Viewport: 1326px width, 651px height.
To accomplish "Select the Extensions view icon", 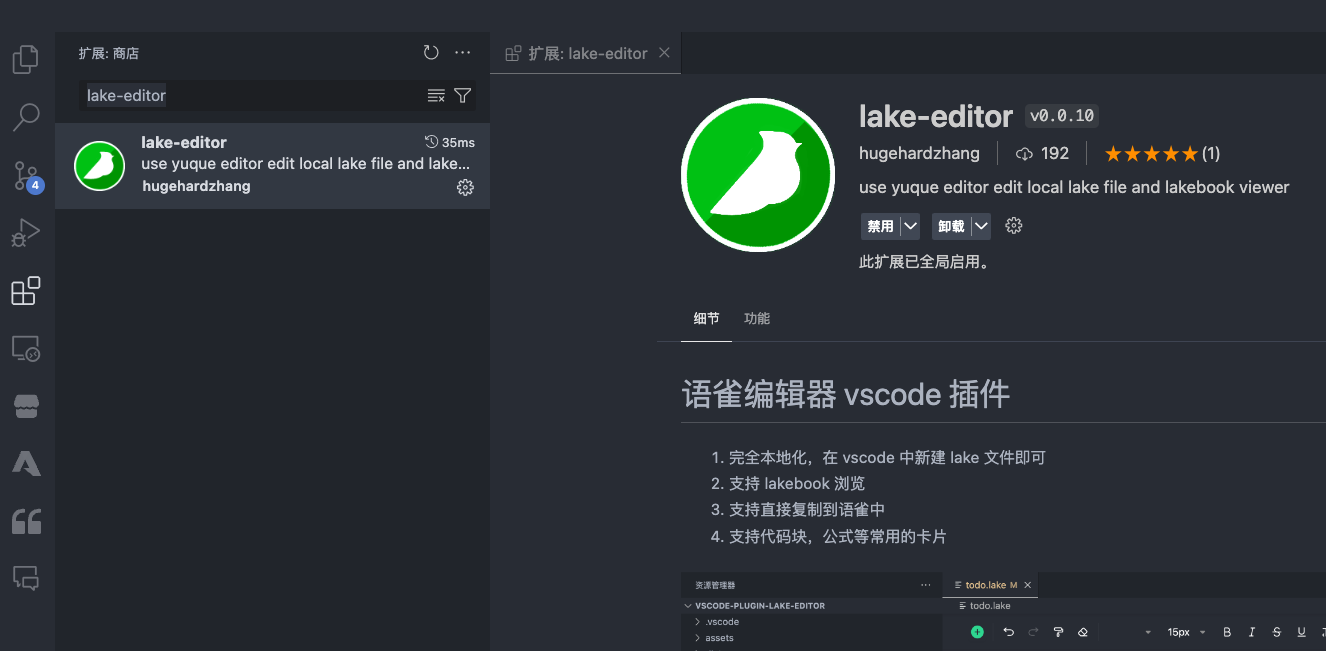I will click(26, 291).
